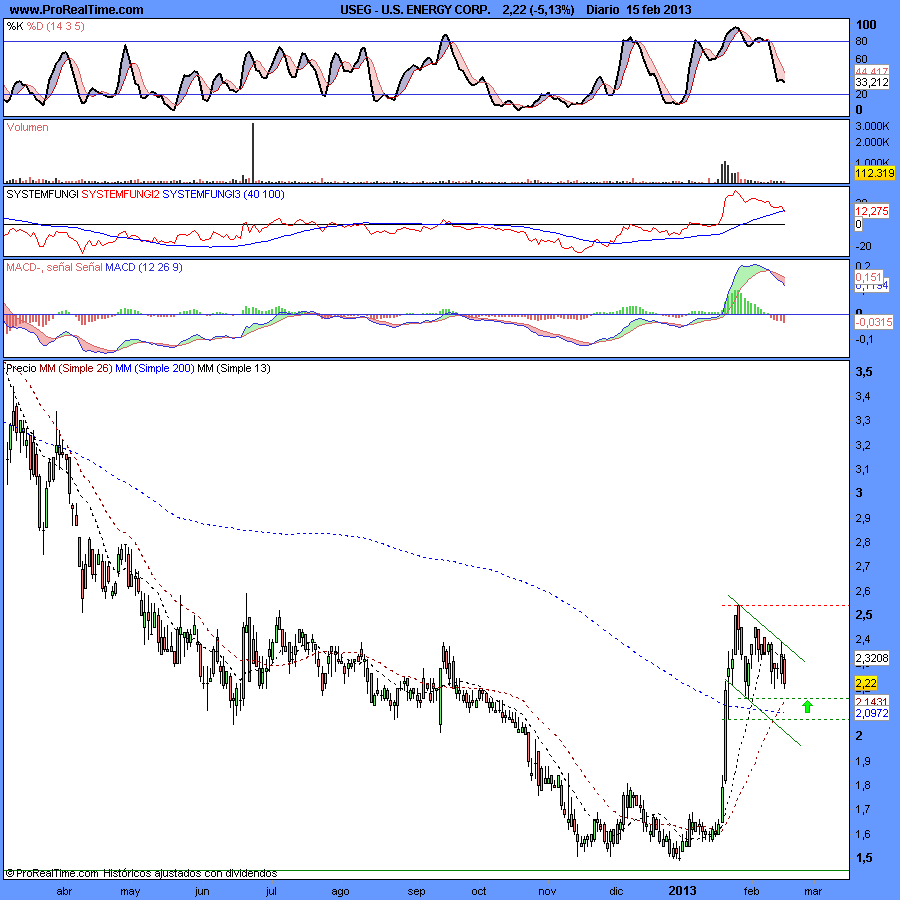This screenshot has height=900, width=900.
Task: Click the green up arrow marker
Action: point(808,707)
